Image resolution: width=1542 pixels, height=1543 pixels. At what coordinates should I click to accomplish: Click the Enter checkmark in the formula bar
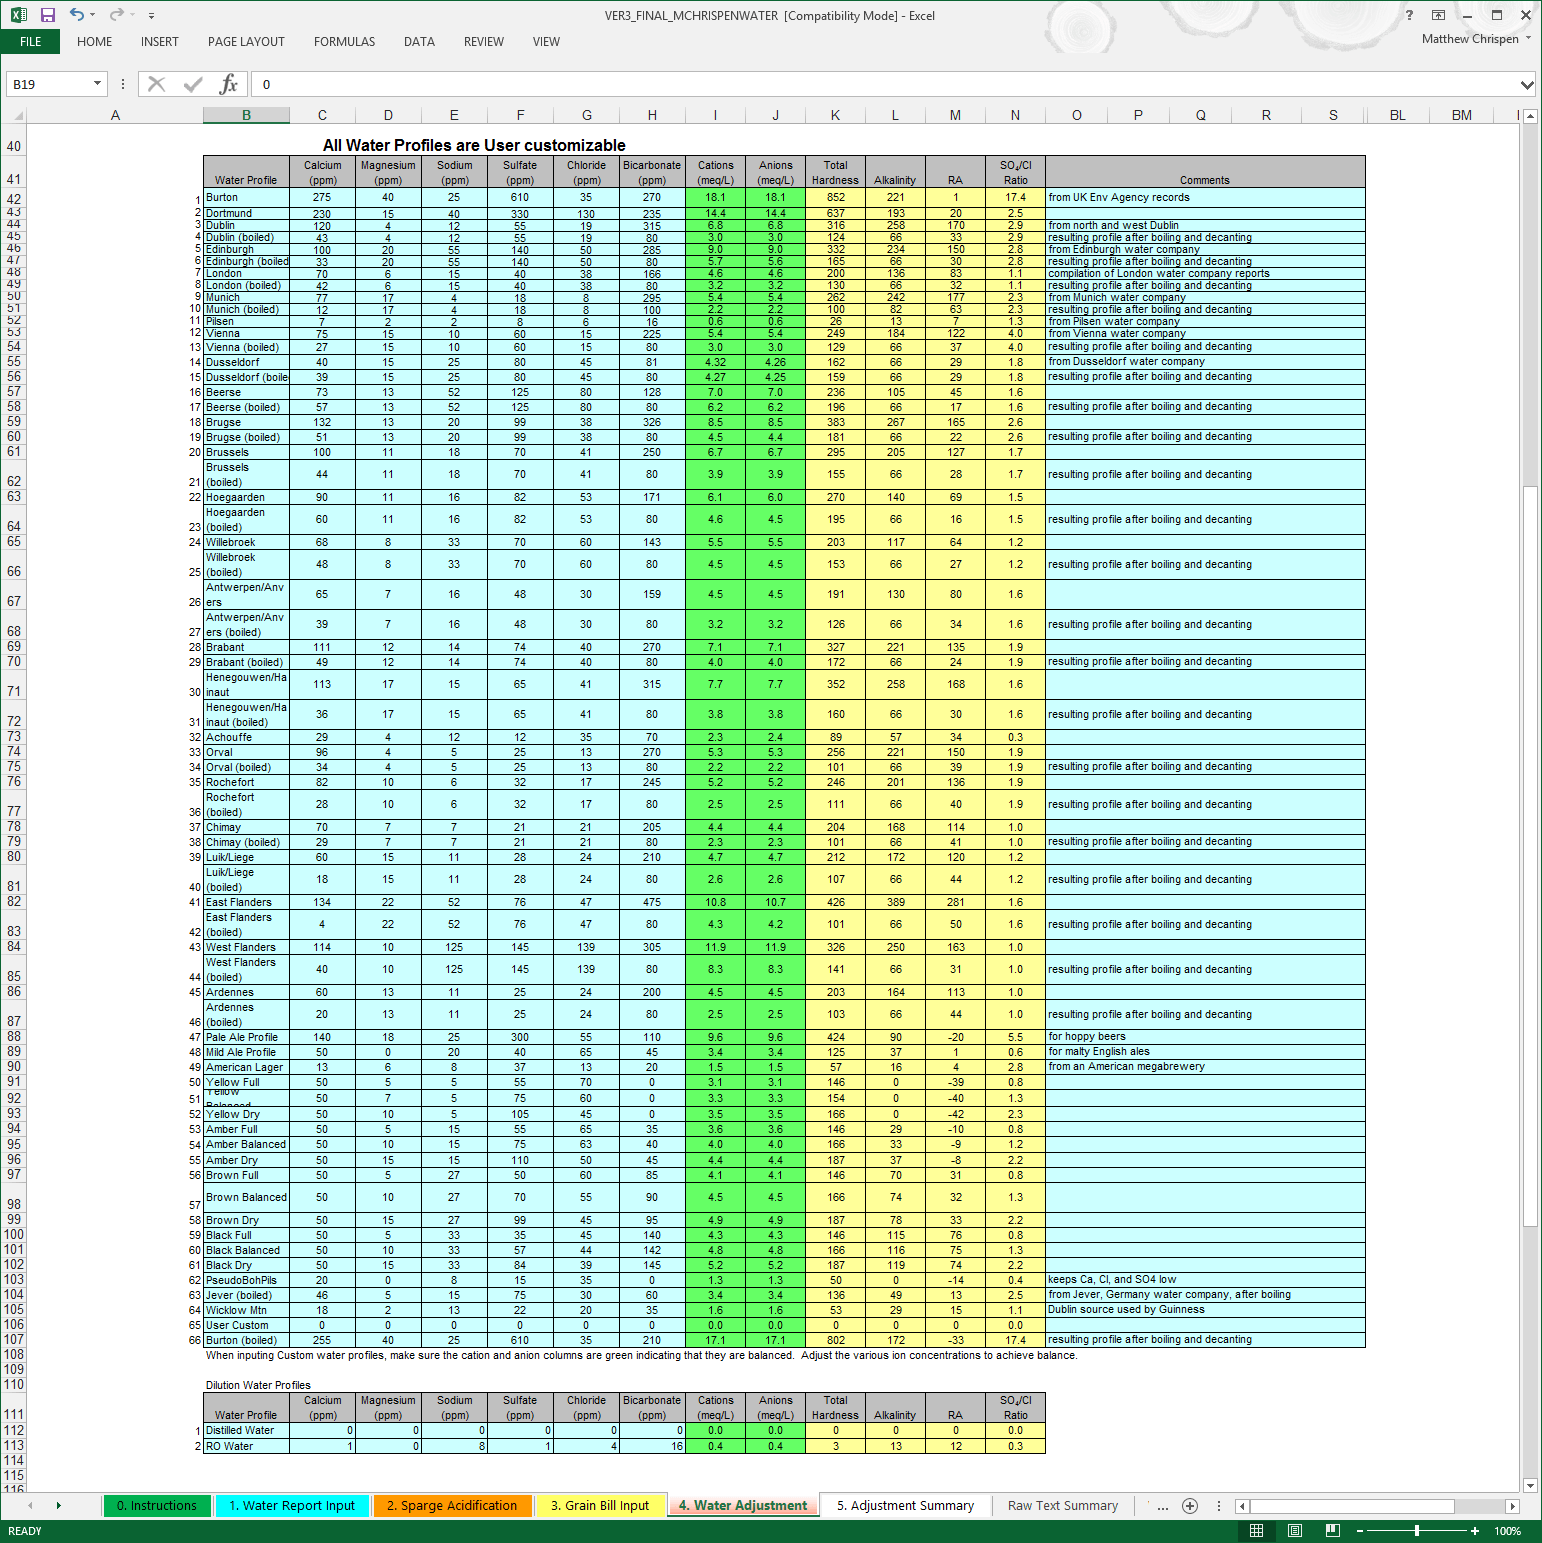pyautogui.click(x=192, y=84)
